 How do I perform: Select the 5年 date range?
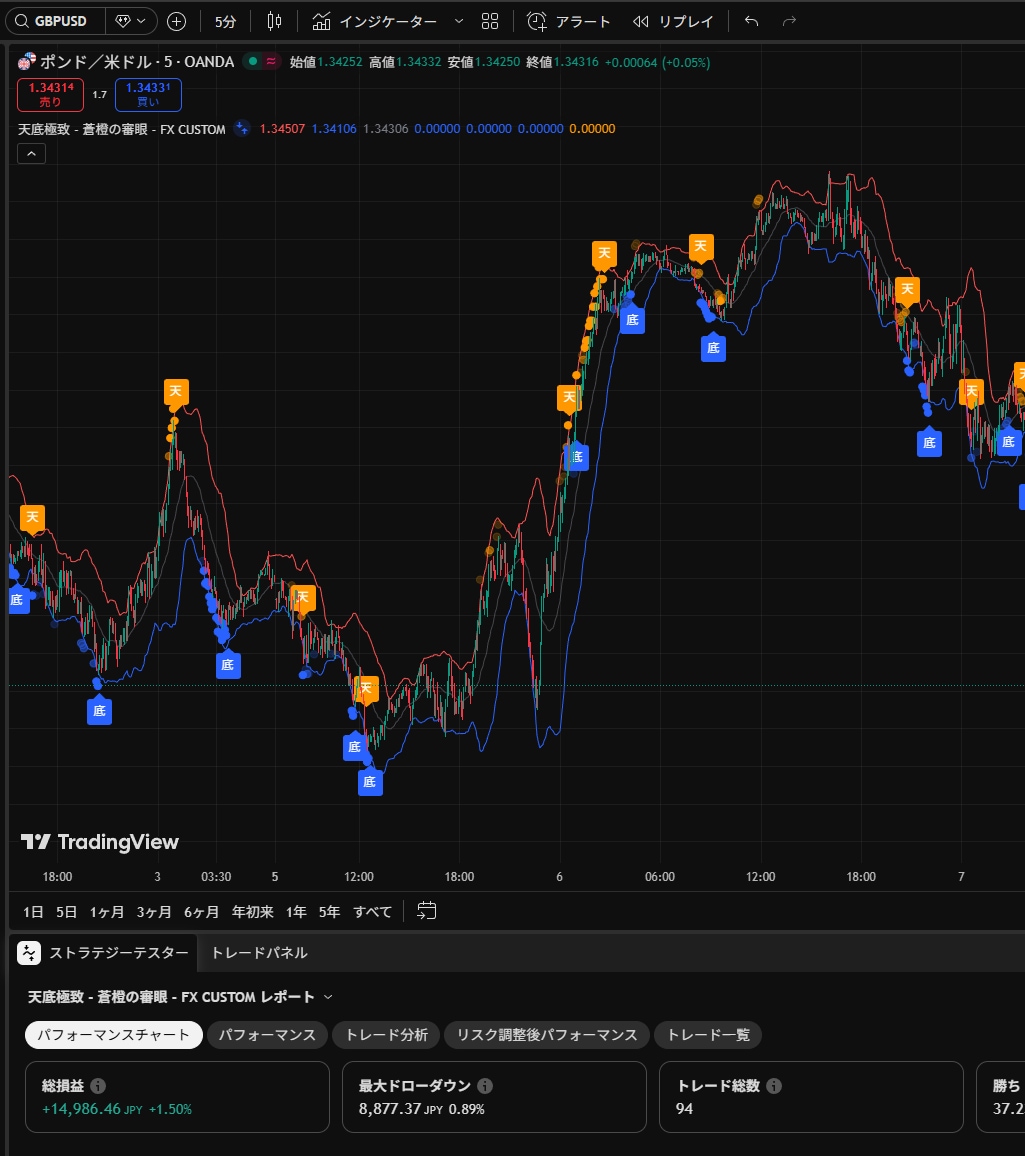[330, 912]
